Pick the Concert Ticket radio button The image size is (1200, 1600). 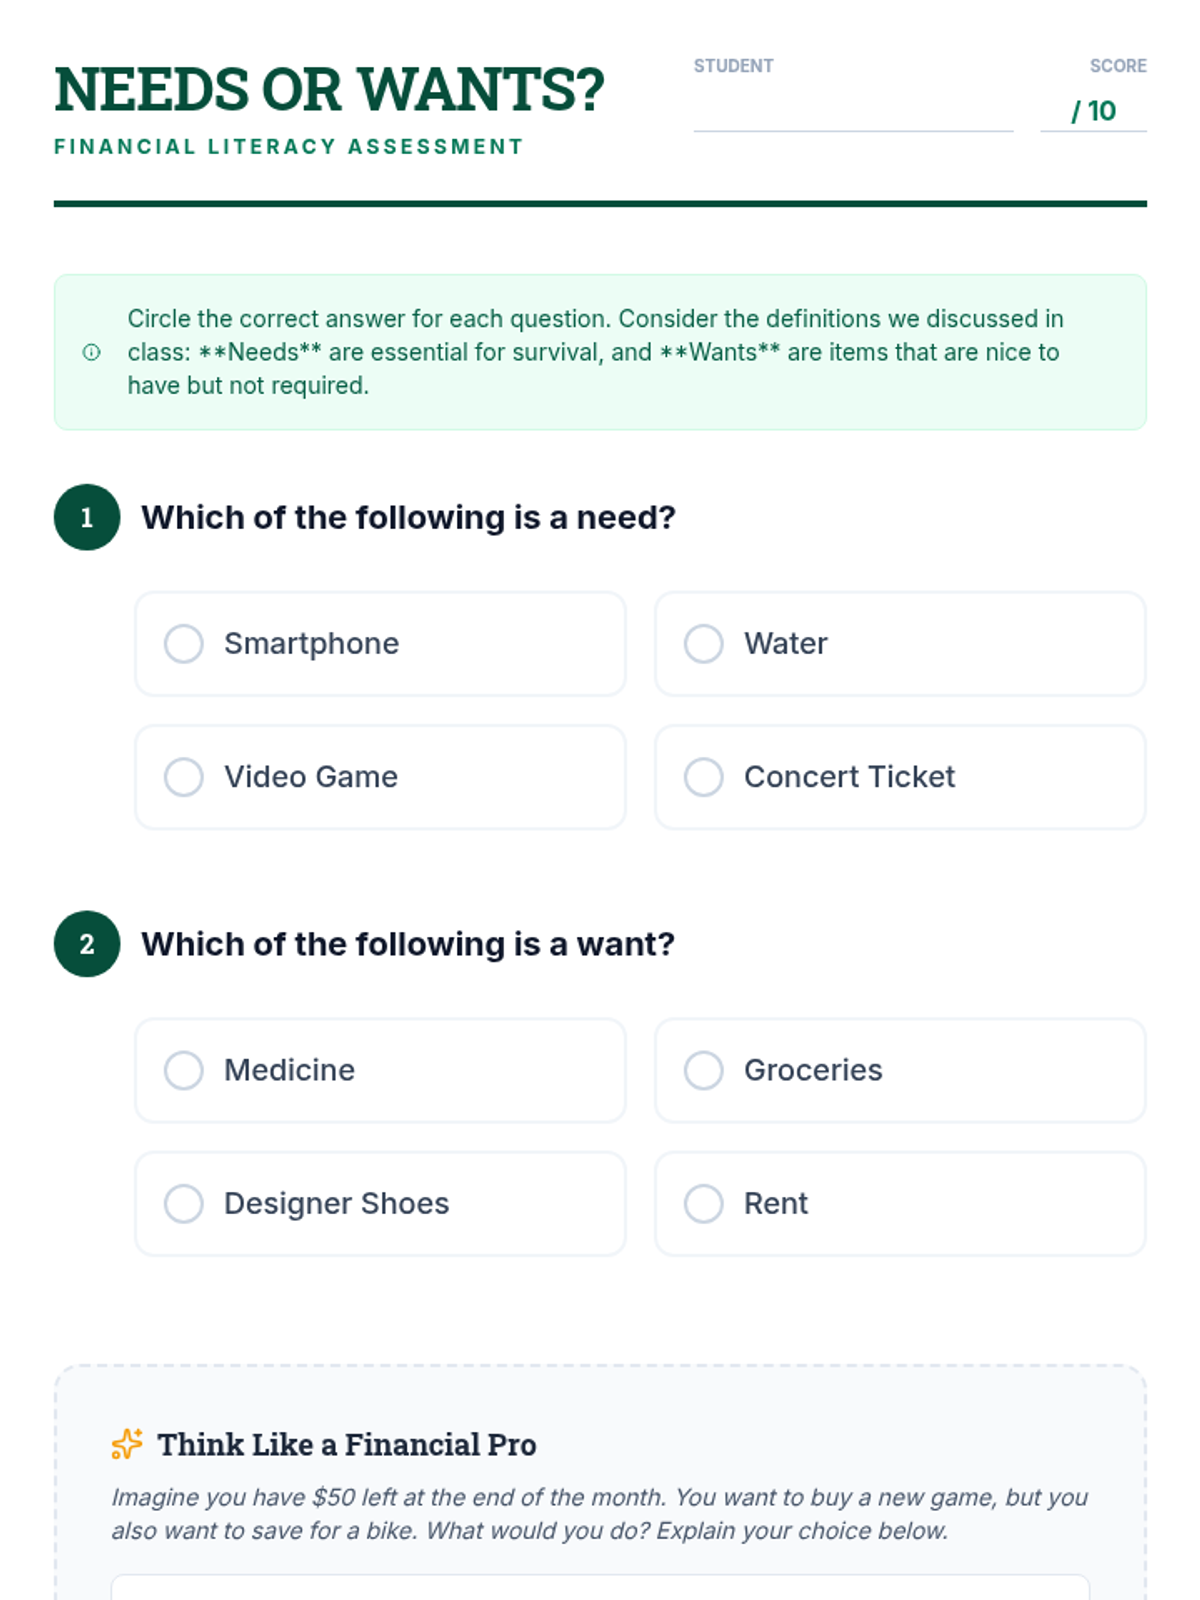(x=704, y=777)
